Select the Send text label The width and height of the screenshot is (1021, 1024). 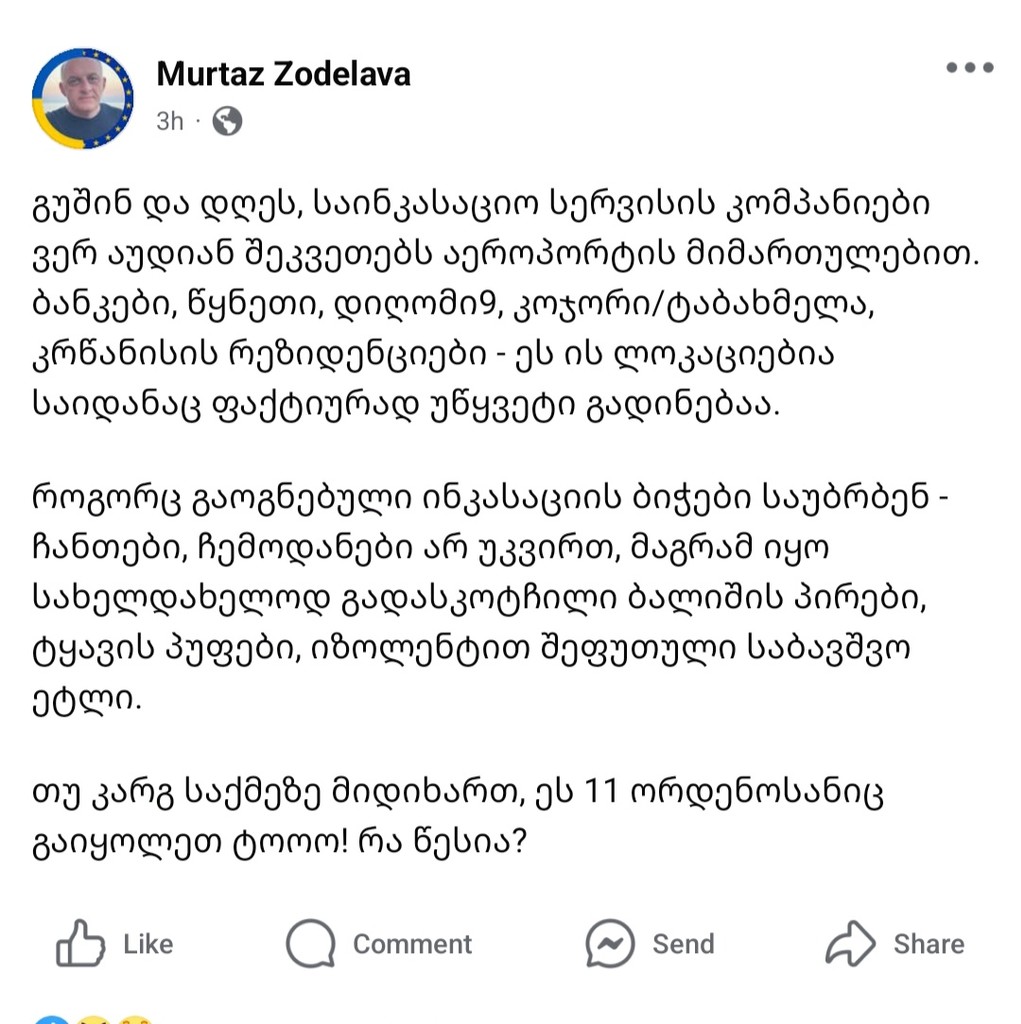[x=683, y=944]
